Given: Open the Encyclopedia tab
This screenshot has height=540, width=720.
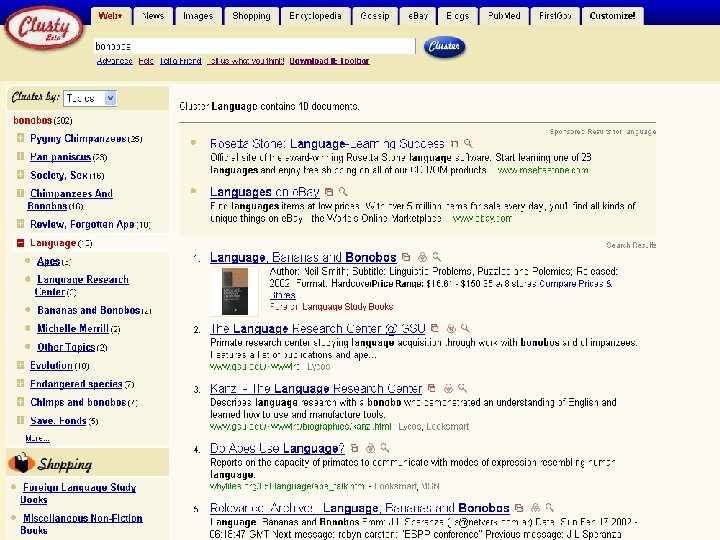Looking at the screenshot, I should click(315, 16).
